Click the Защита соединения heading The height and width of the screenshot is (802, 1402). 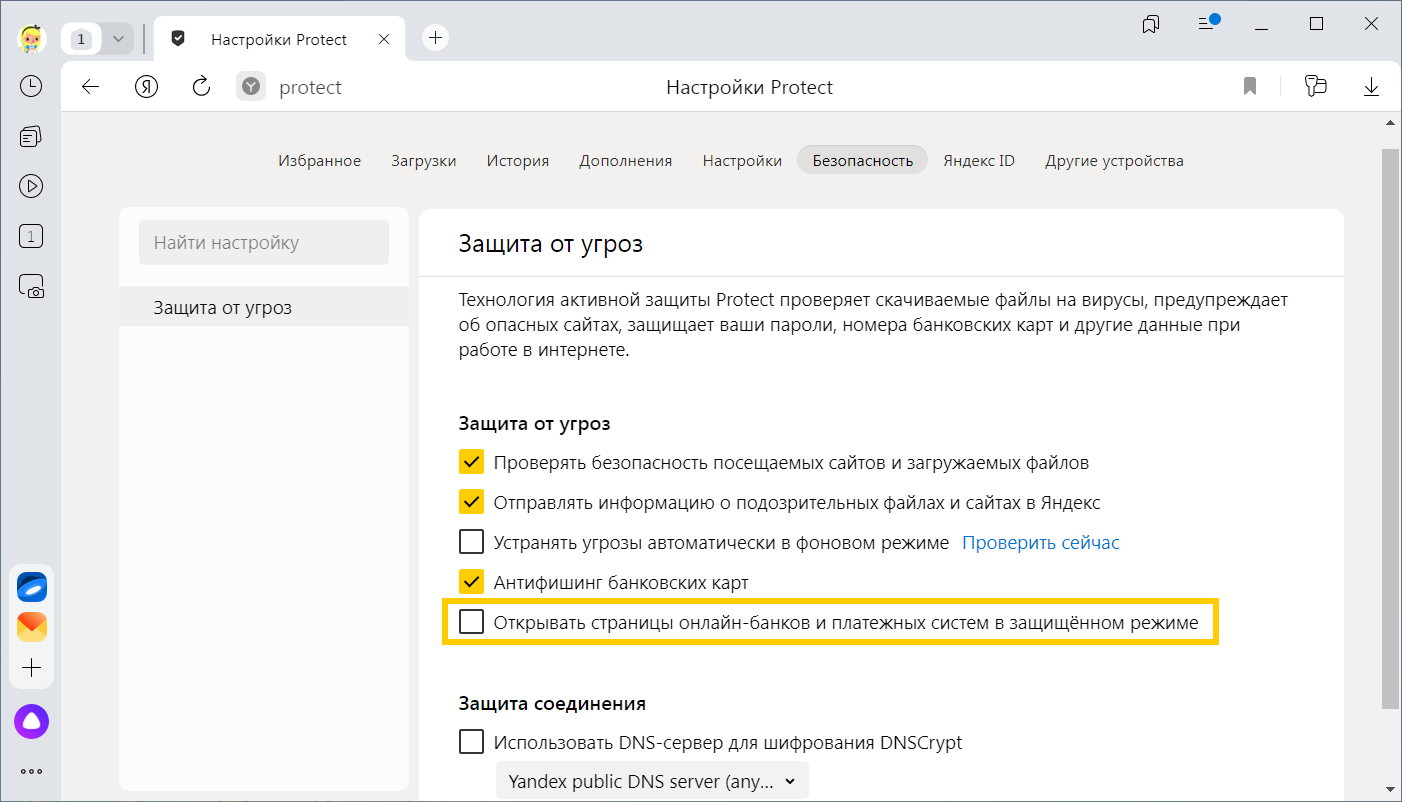tap(552, 703)
